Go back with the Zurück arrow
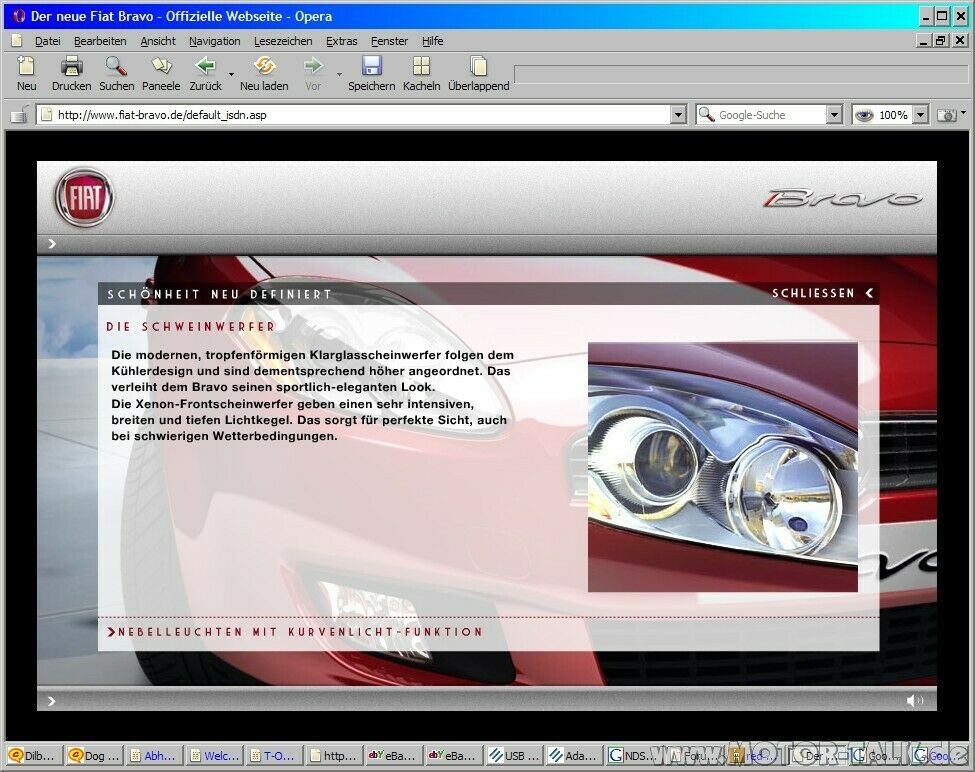This screenshot has height=772, width=975. coord(205,73)
